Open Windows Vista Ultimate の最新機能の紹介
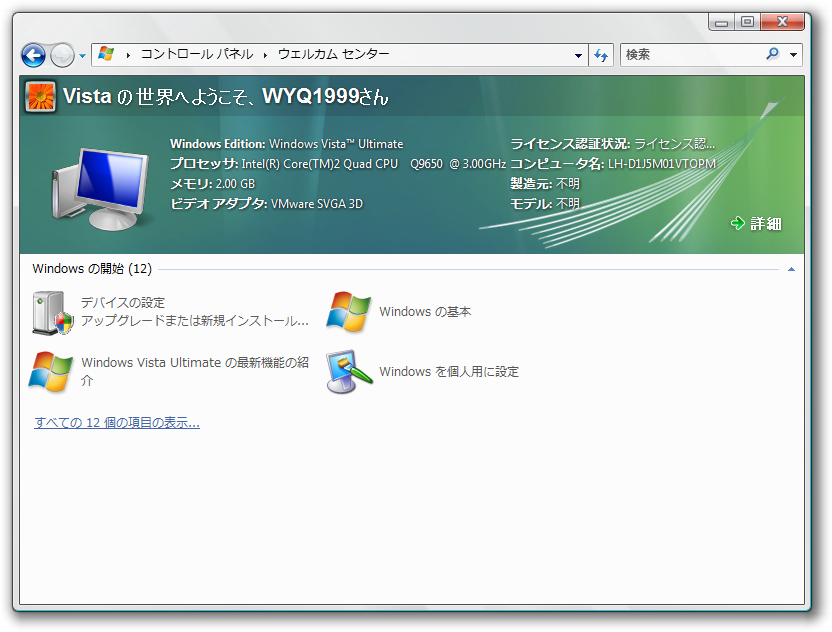 point(195,371)
